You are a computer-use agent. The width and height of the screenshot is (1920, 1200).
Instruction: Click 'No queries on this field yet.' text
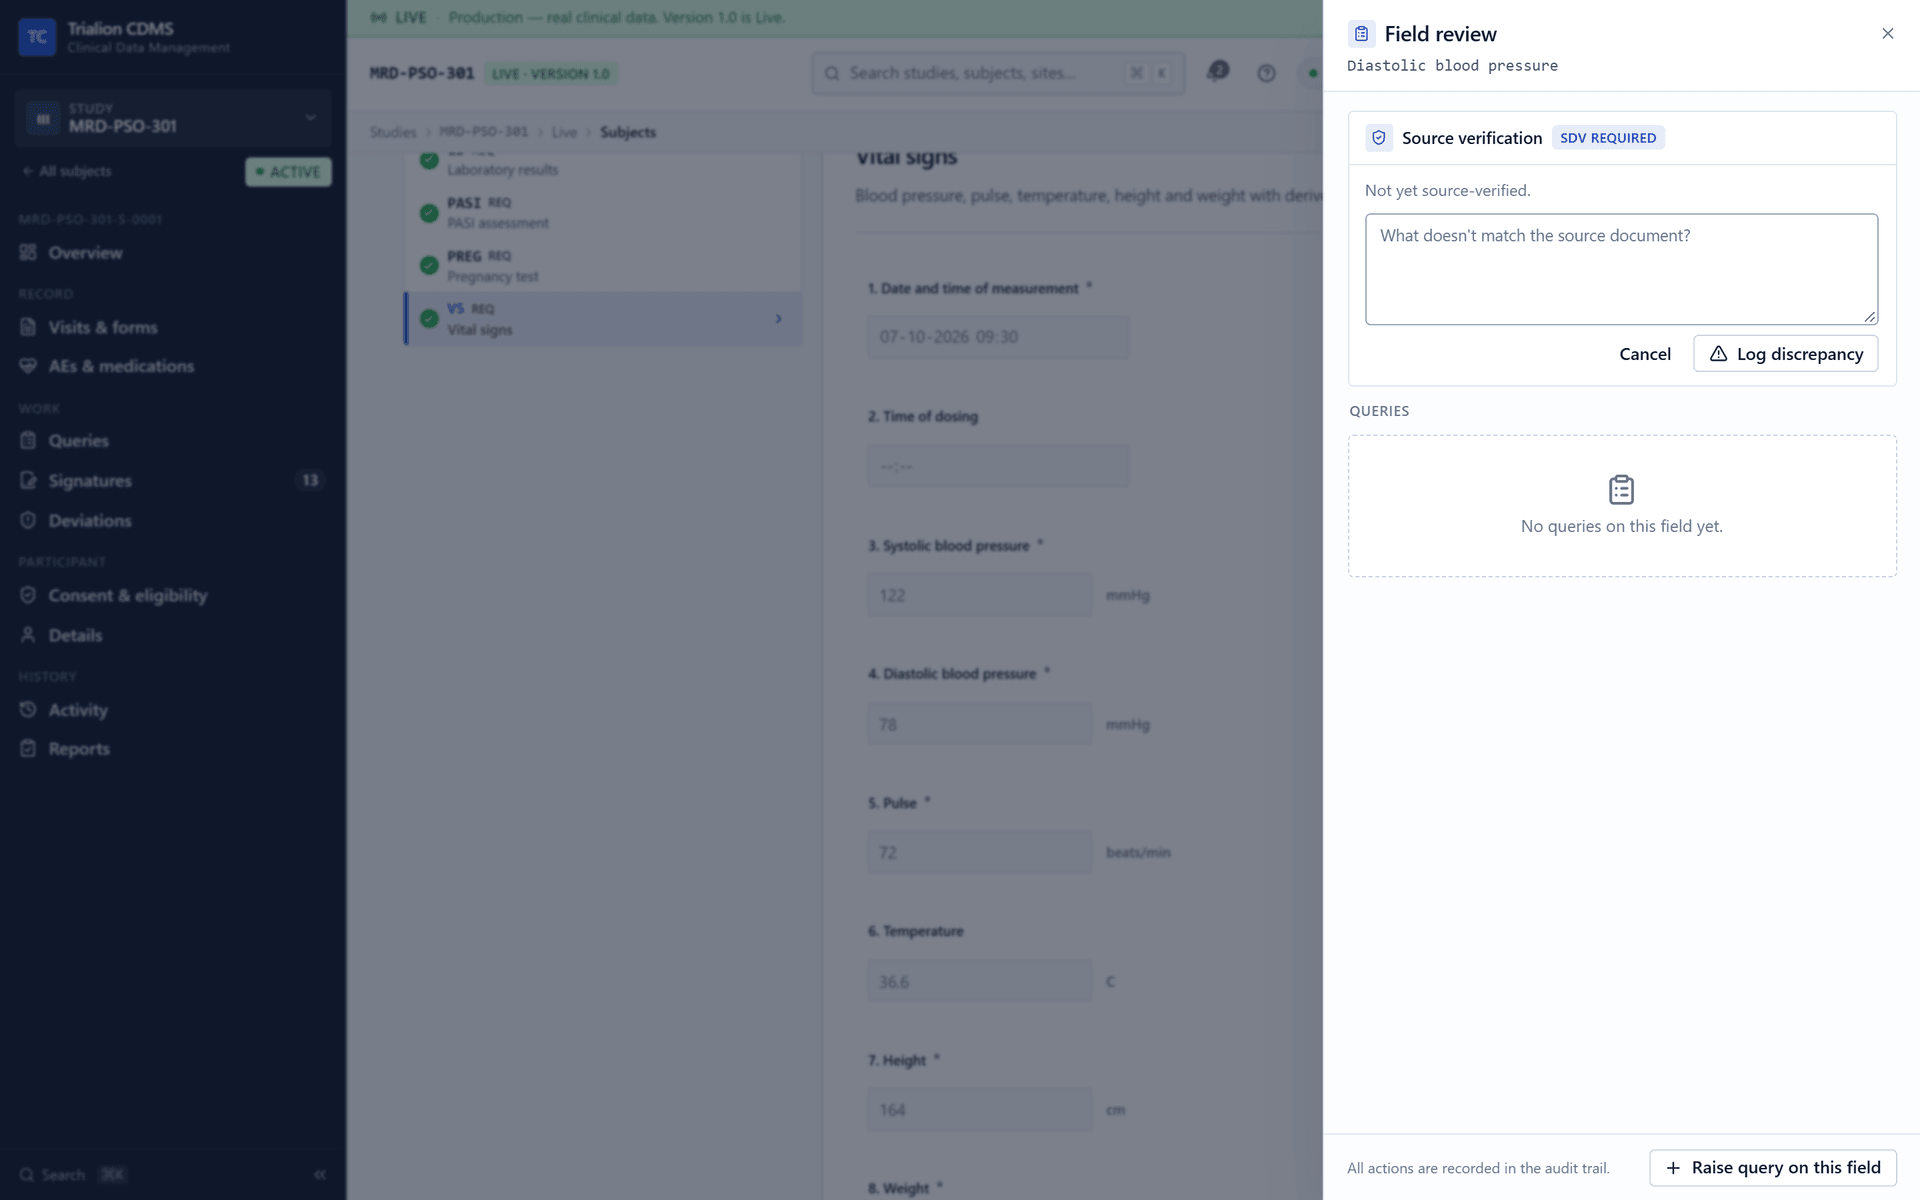point(1621,526)
